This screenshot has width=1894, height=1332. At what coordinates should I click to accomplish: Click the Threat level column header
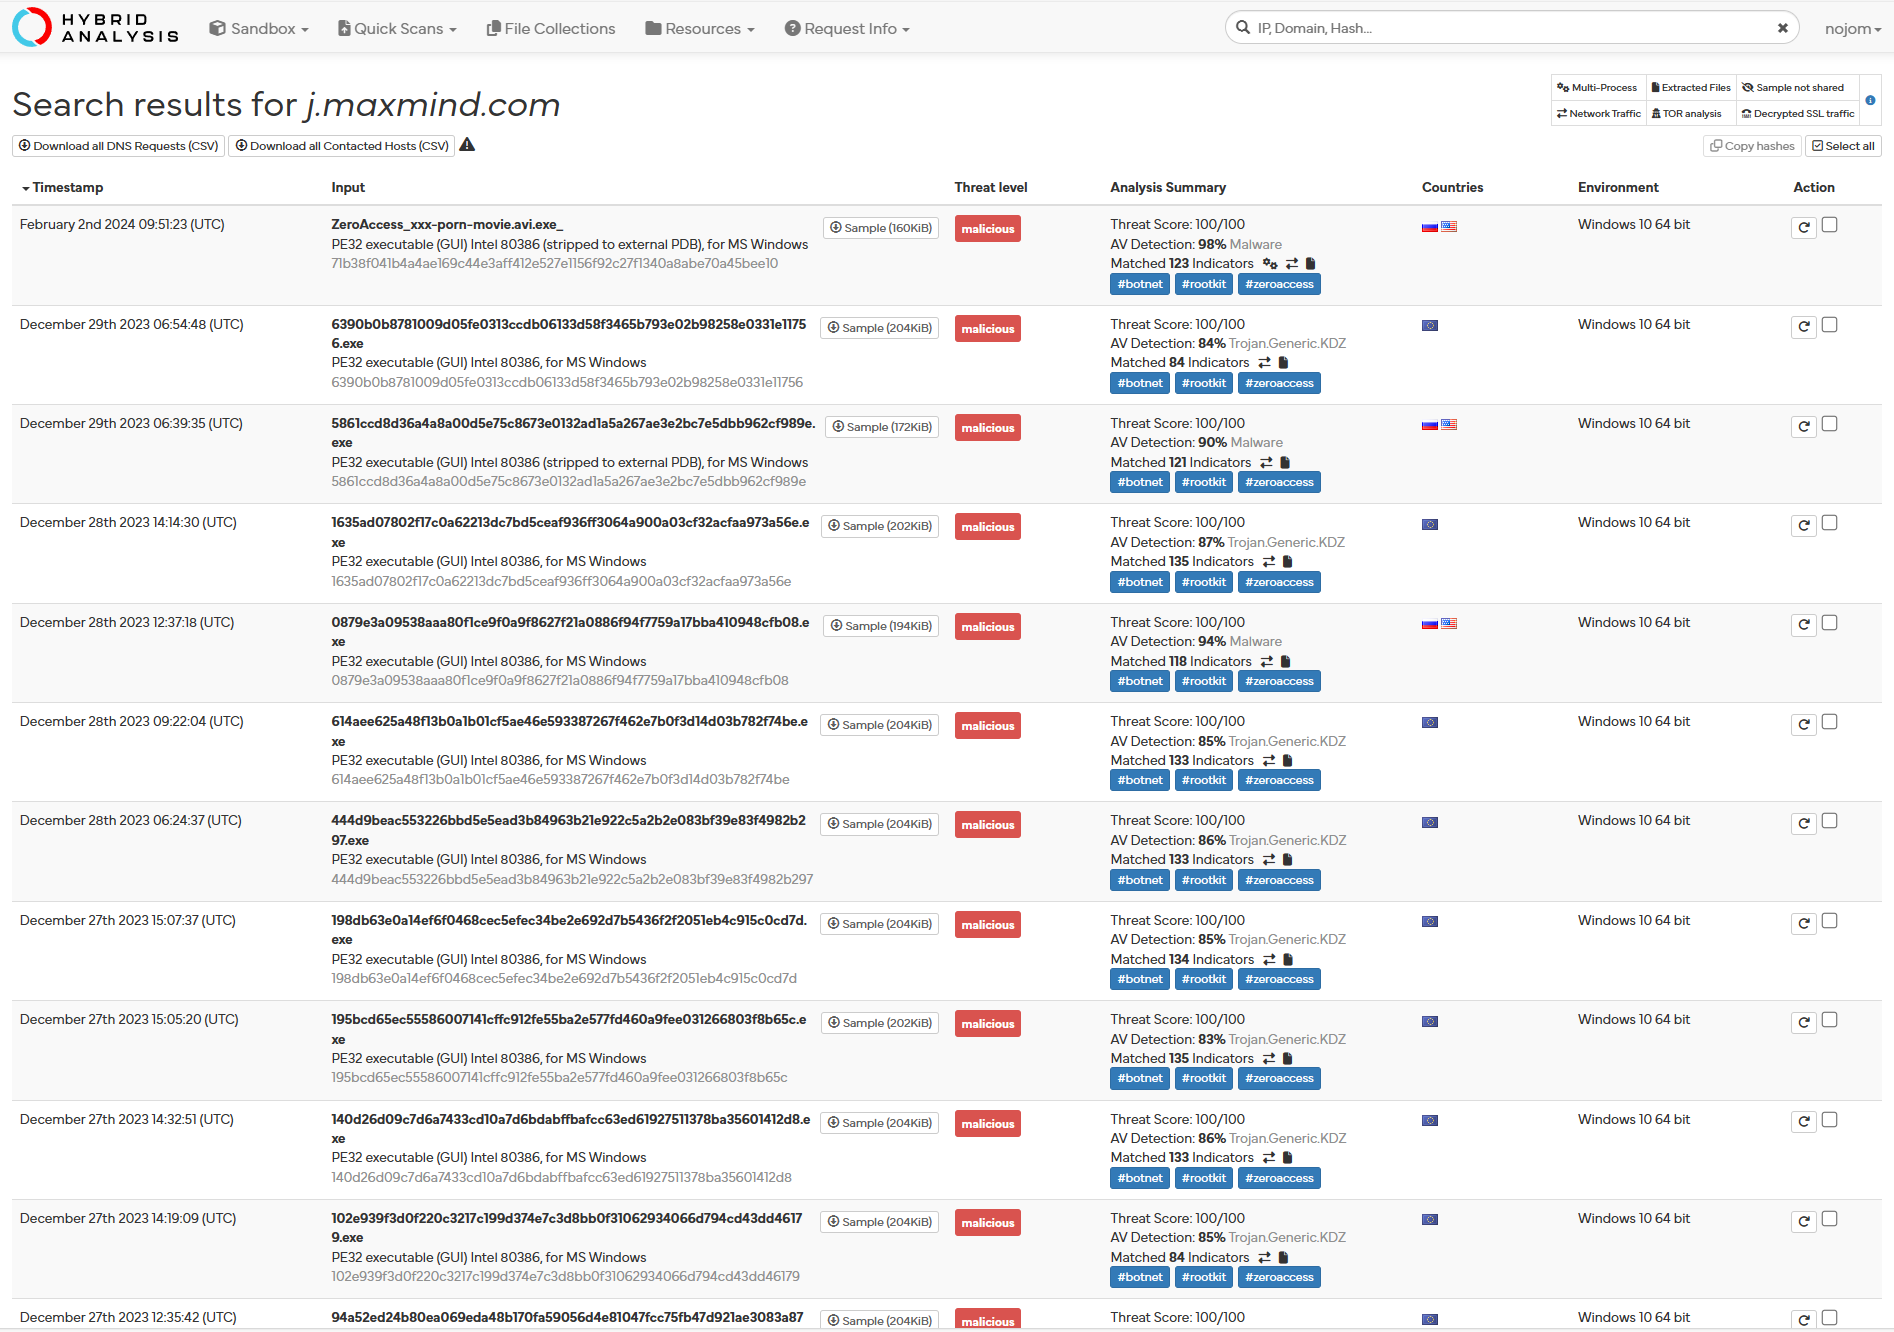[x=990, y=187]
